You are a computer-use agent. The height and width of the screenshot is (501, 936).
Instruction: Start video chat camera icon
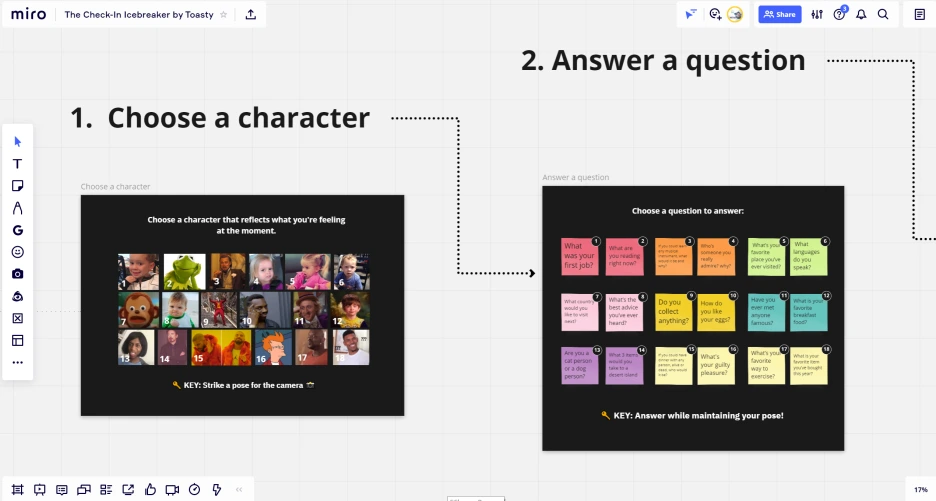pos(172,490)
